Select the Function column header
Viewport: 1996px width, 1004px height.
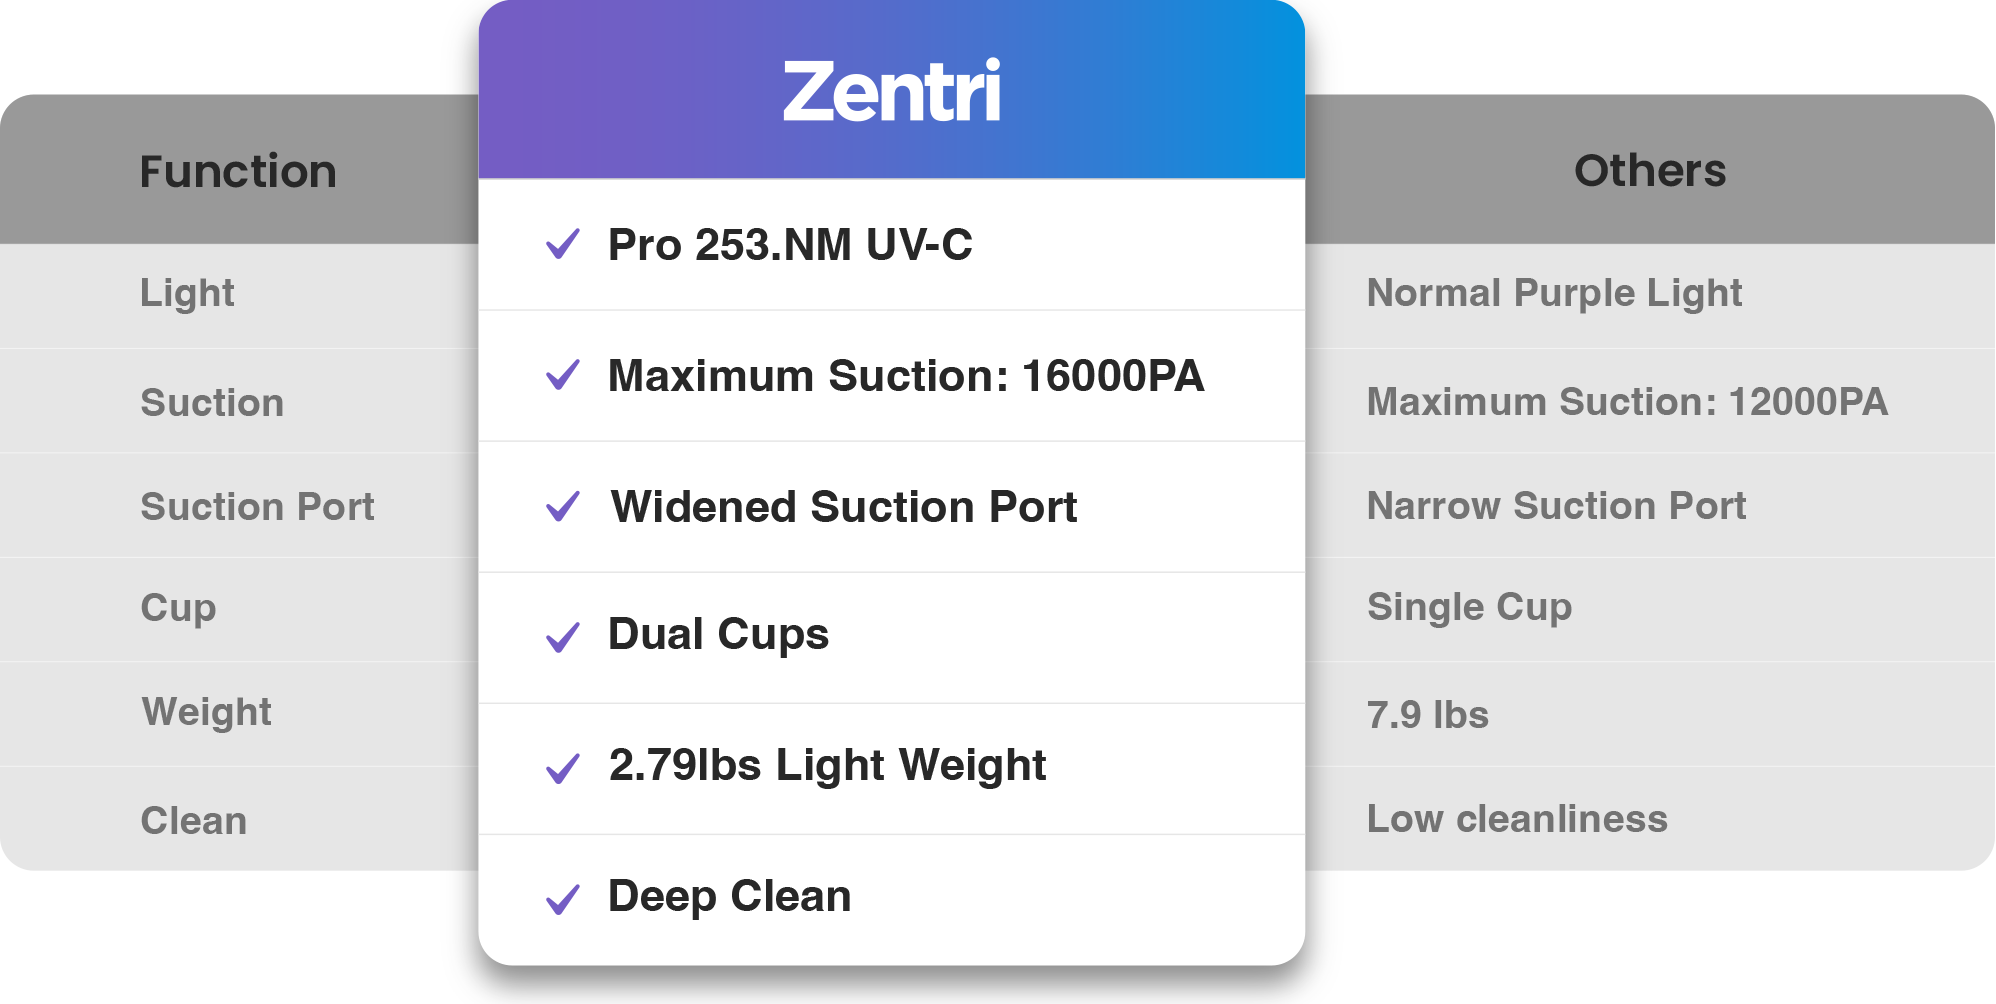coord(238,171)
